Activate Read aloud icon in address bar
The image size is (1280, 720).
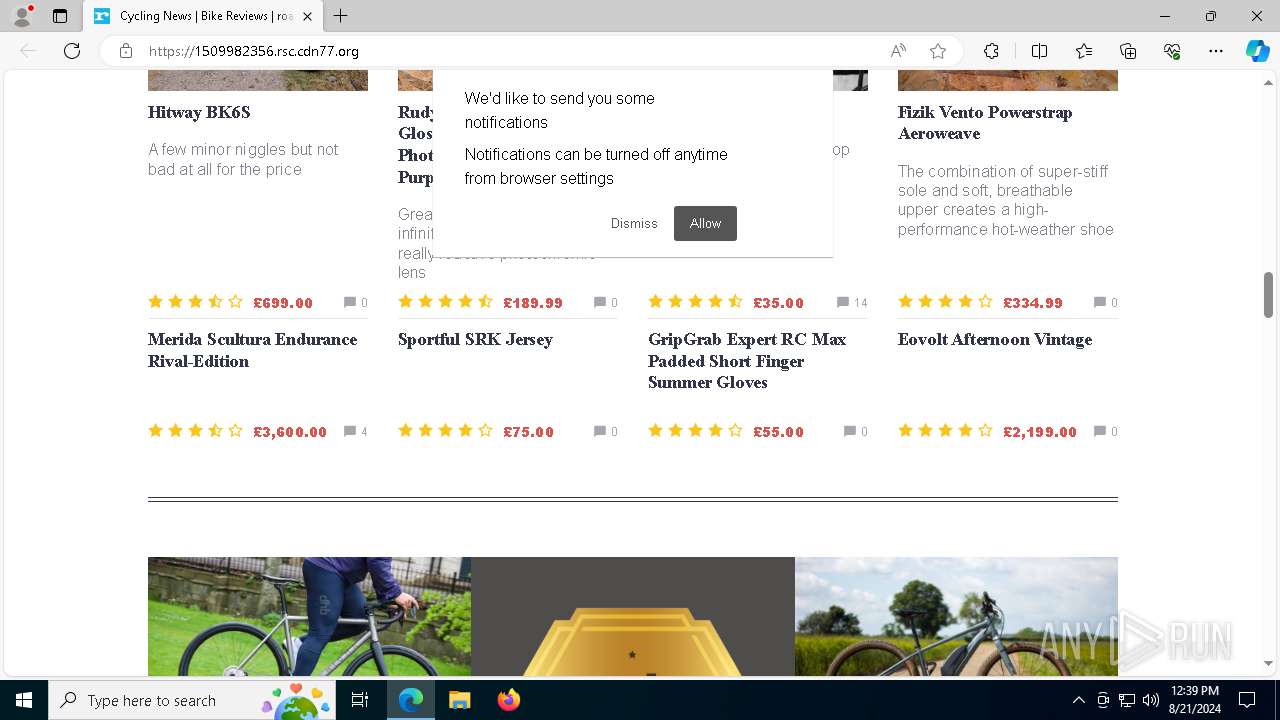(898, 51)
